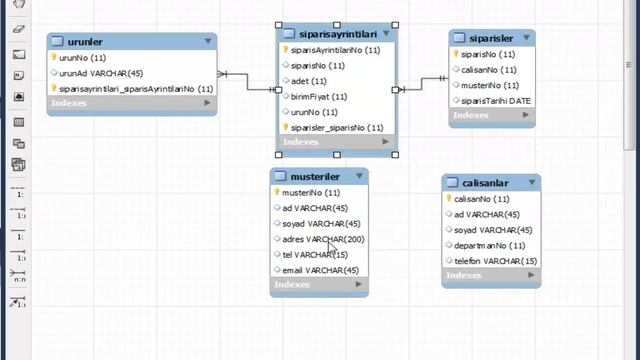This screenshot has height=360, width=640.
Task: Click table icon in siparisler header
Action: pyautogui.click(x=459, y=38)
